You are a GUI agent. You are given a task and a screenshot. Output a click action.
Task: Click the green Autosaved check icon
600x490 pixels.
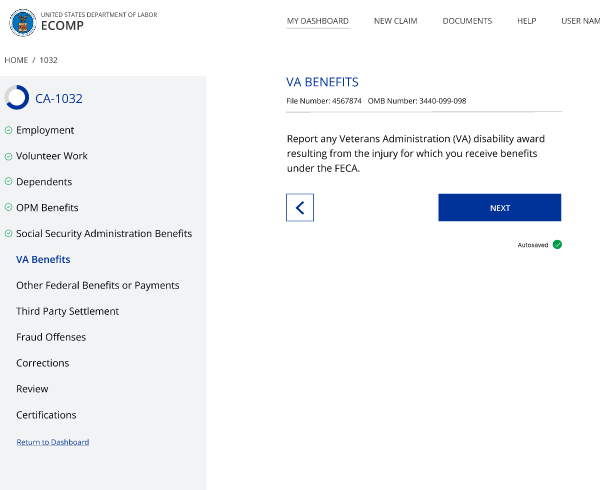coord(558,244)
